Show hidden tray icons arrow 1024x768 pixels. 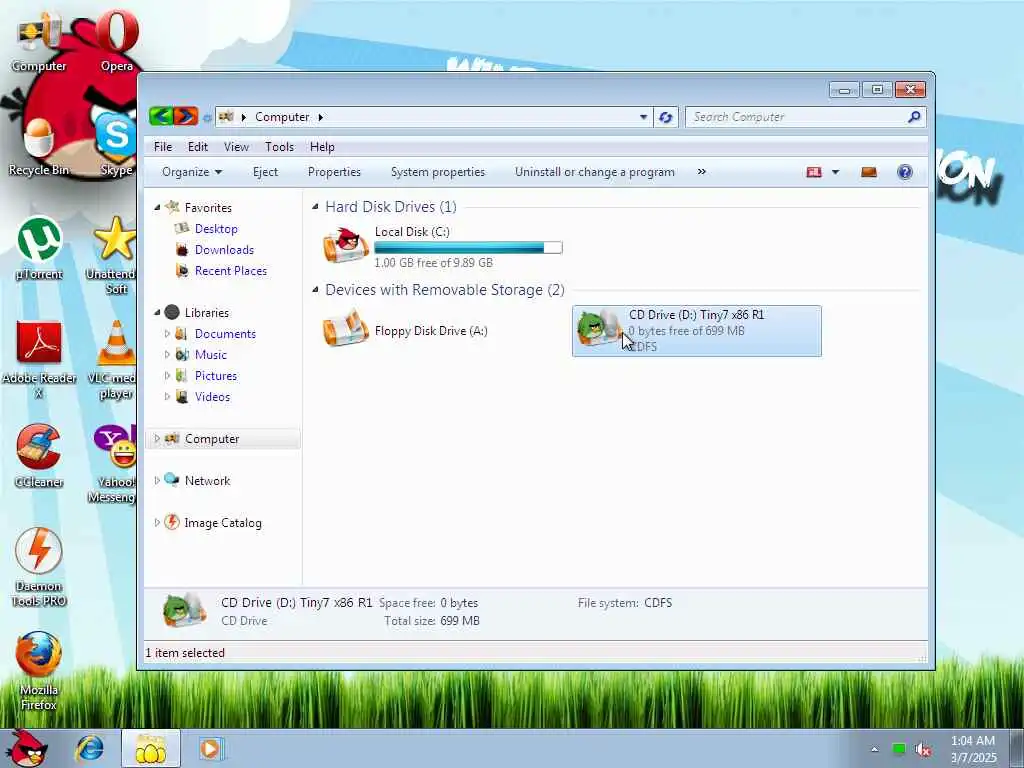pyautogui.click(x=874, y=750)
